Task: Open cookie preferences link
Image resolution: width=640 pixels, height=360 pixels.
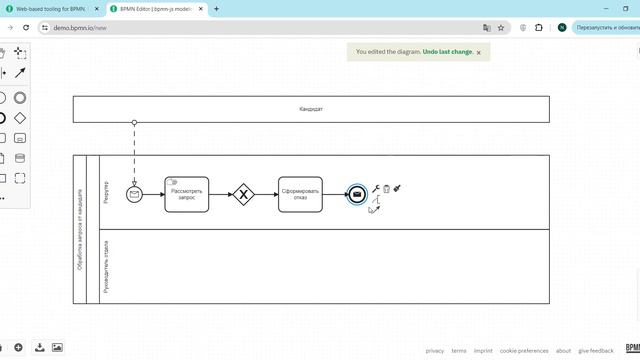Action: pyautogui.click(x=524, y=351)
